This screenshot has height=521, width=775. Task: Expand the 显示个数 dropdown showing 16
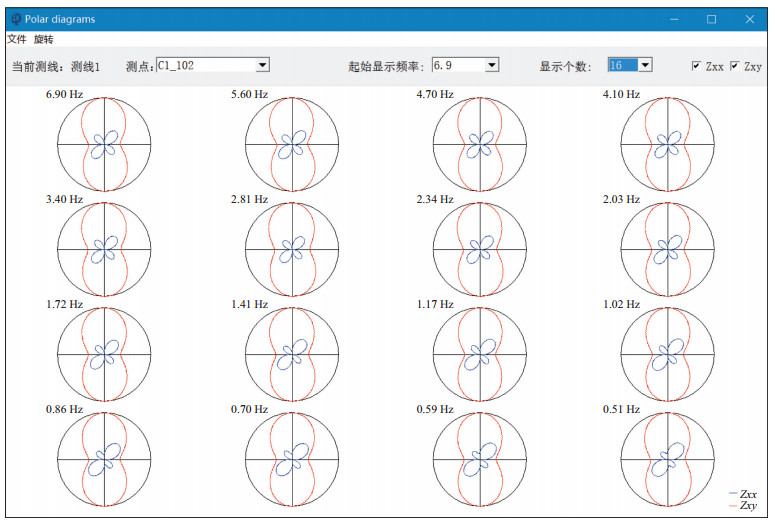coord(644,65)
